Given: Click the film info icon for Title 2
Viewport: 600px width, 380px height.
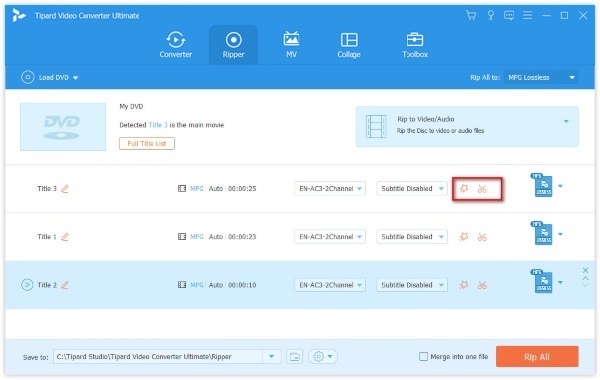Looking at the screenshot, I should (x=182, y=285).
